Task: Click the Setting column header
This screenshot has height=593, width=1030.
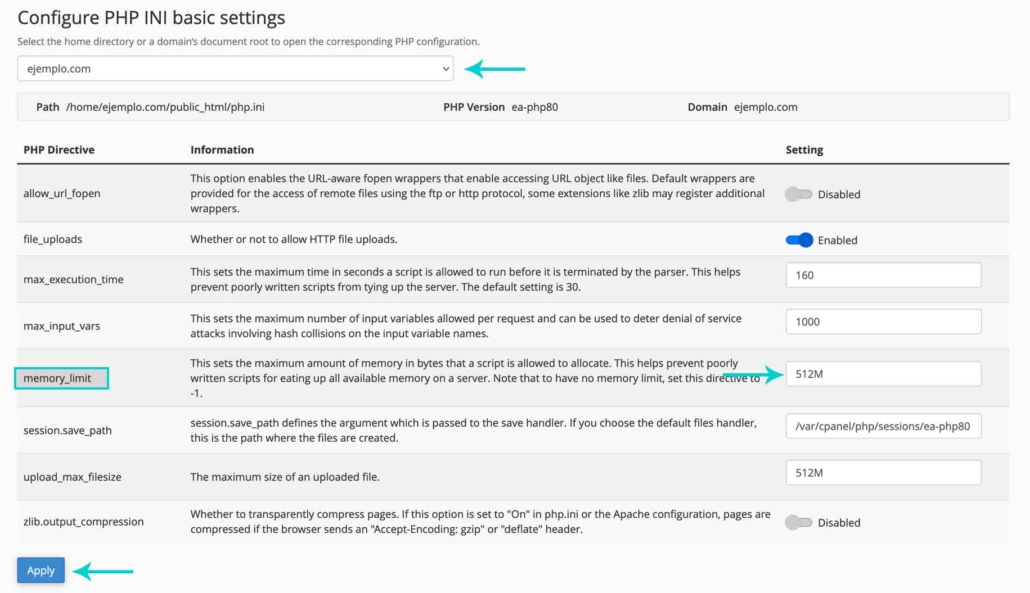Action: [804, 150]
